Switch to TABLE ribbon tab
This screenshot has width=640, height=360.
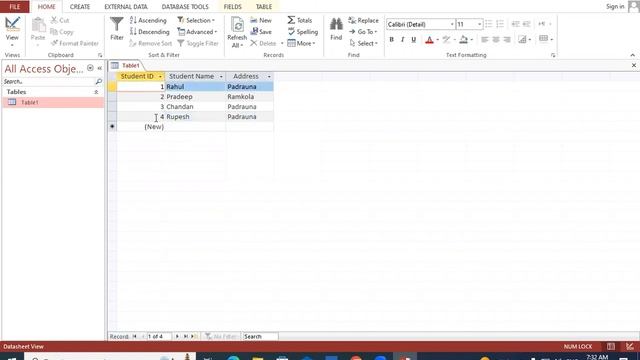pyautogui.click(x=264, y=7)
